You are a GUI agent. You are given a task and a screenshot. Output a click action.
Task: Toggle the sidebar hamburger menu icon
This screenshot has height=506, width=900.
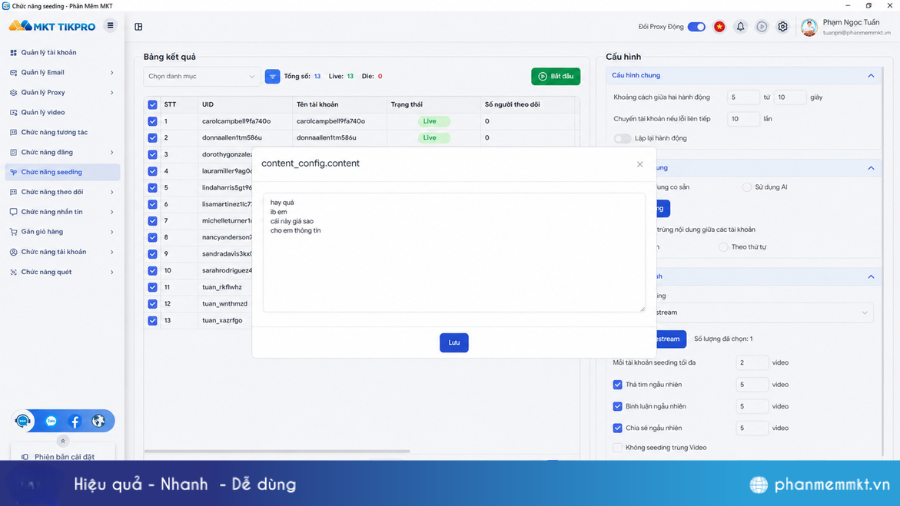(110, 26)
